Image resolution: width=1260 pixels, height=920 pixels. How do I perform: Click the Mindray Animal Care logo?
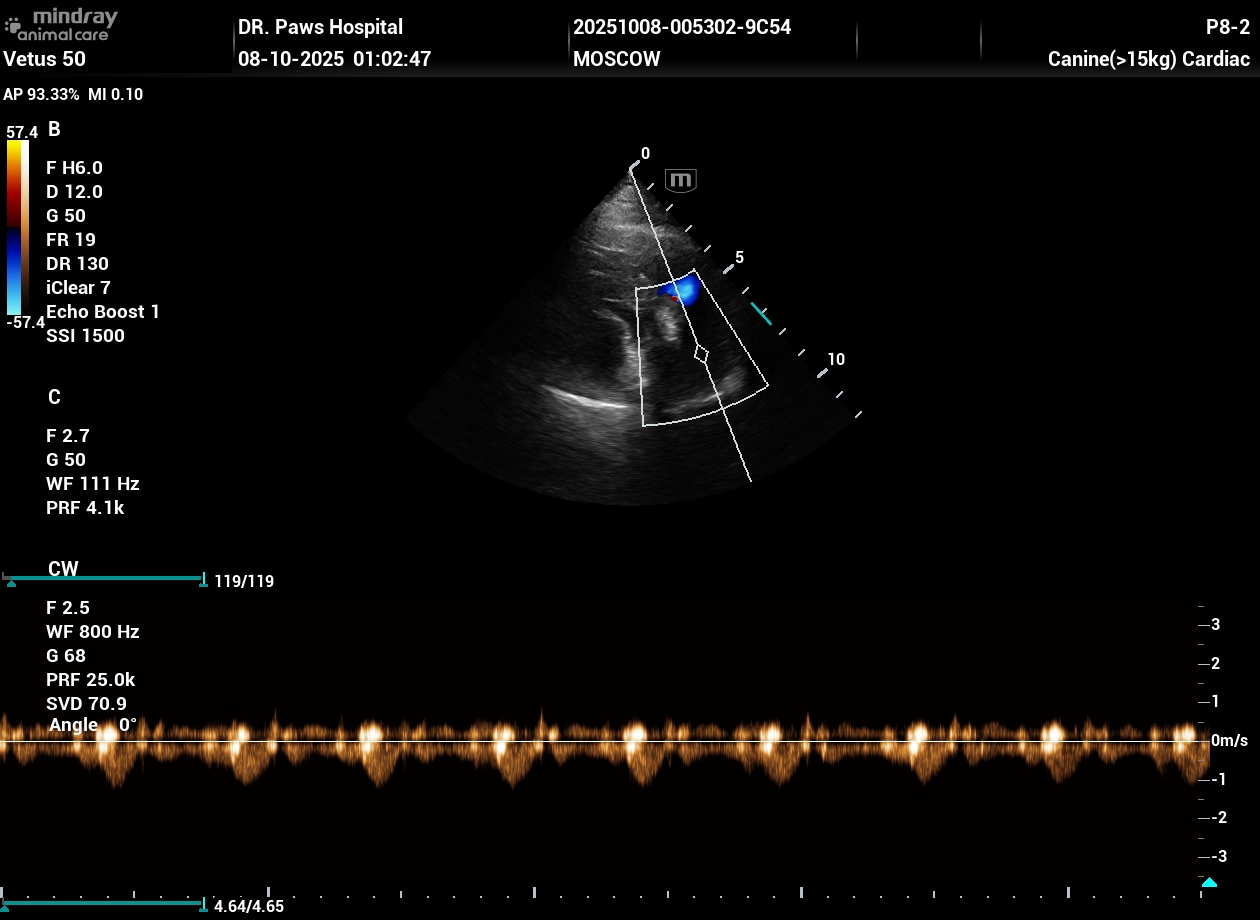[x=61, y=24]
